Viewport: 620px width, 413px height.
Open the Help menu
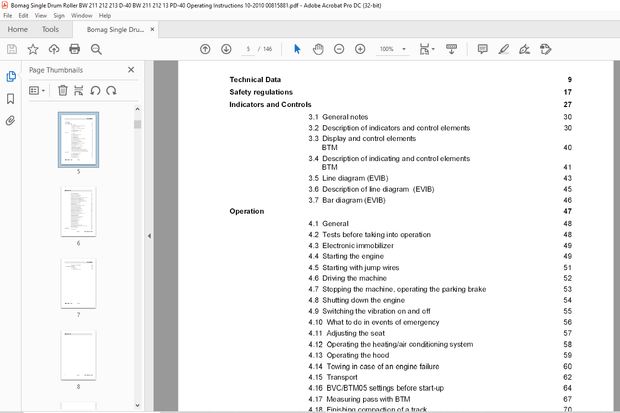click(x=105, y=15)
